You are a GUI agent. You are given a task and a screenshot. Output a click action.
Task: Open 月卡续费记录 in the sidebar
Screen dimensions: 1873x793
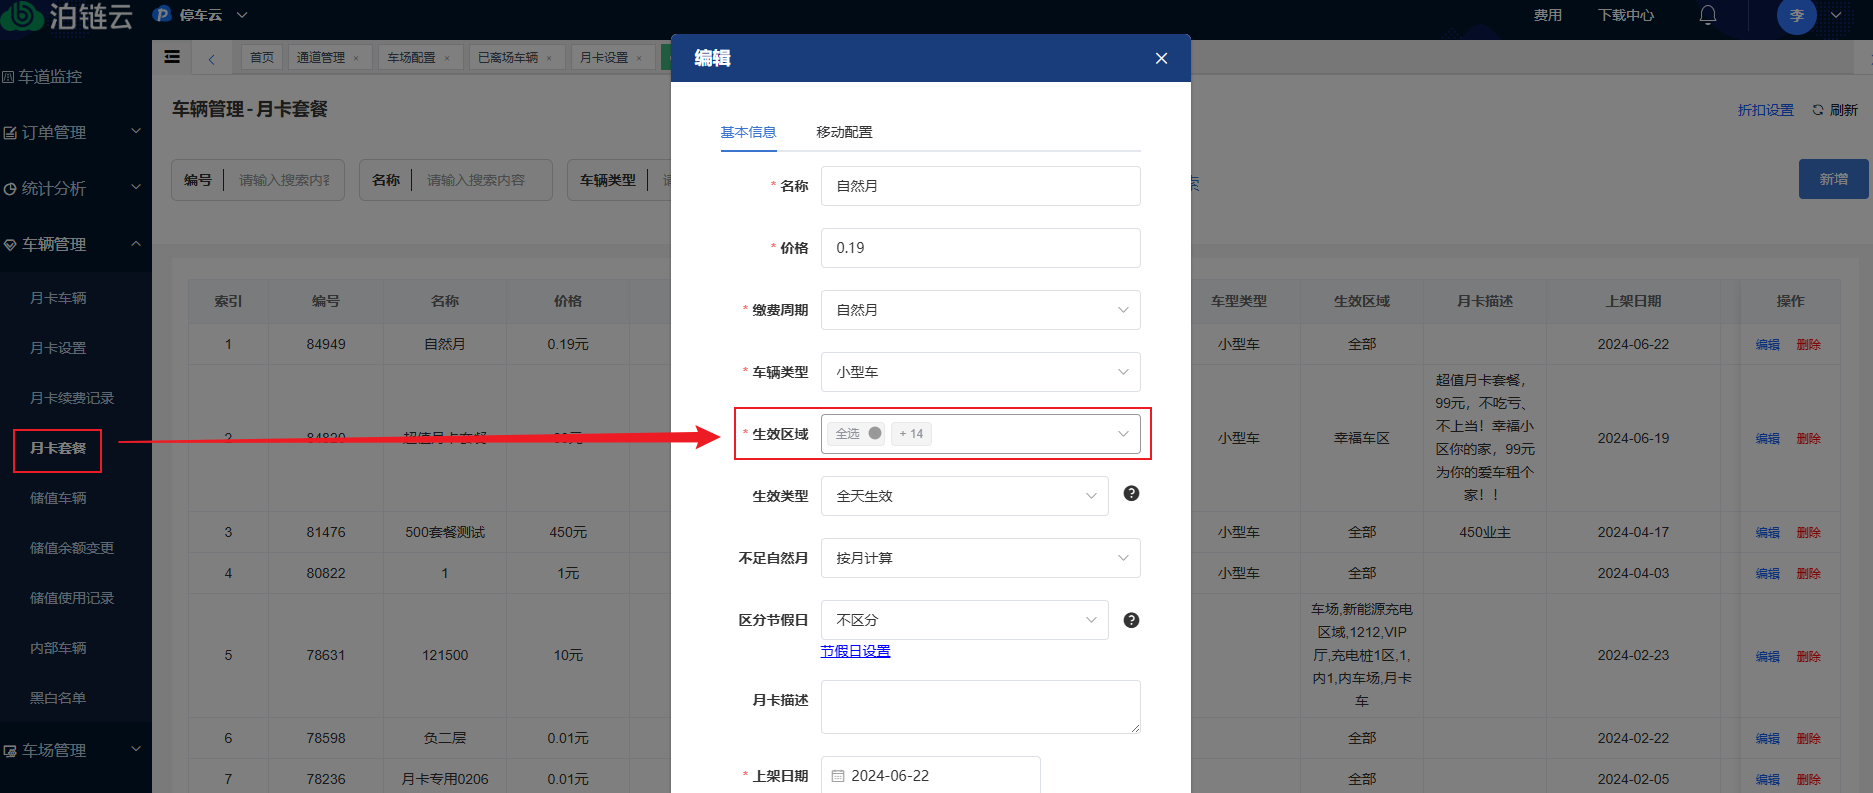coord(72,398)
